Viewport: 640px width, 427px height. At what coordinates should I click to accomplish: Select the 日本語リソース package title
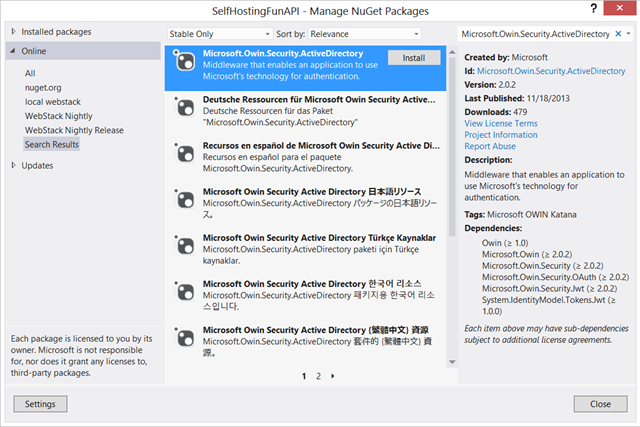coord(312,192)
